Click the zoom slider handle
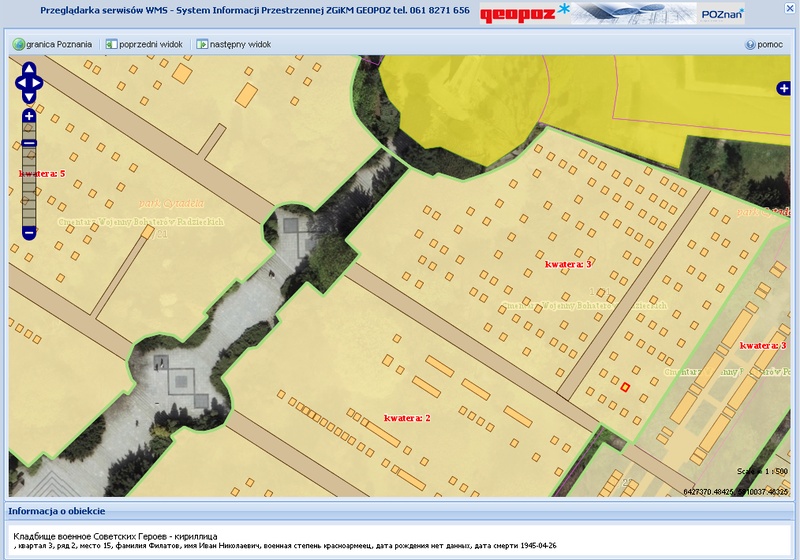The width and height of the screenshot is (800, 560). [x=29, y=143]
